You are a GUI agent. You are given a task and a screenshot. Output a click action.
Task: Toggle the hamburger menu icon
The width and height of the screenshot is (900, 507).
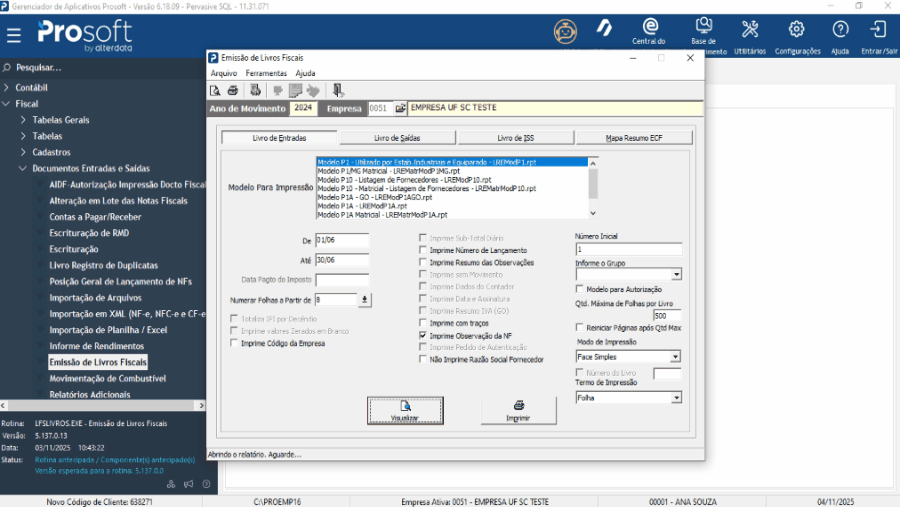pyautogui.click(x=14, y=35)
